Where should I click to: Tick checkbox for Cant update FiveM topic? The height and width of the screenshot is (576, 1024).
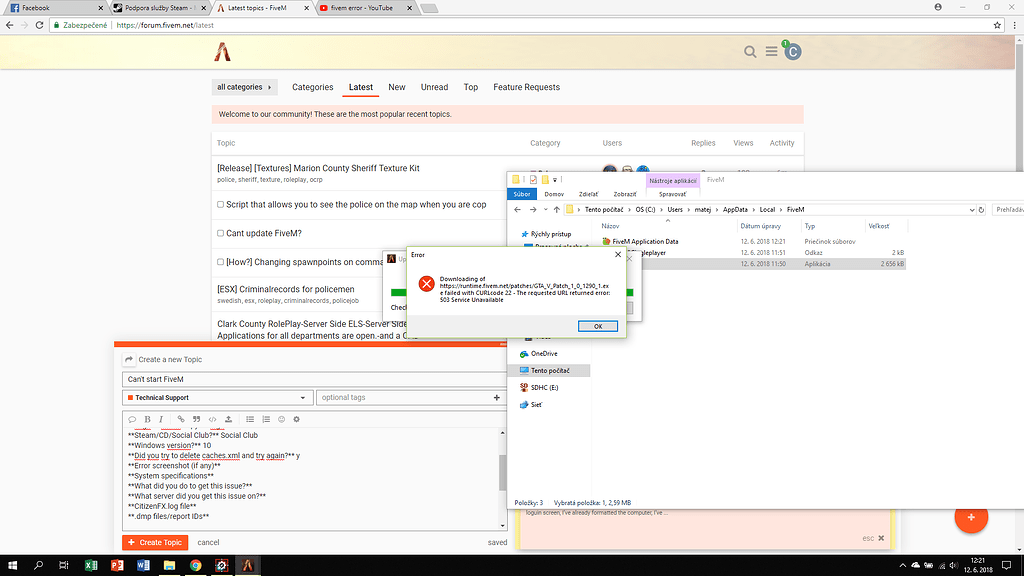click(x=221, y=233)
